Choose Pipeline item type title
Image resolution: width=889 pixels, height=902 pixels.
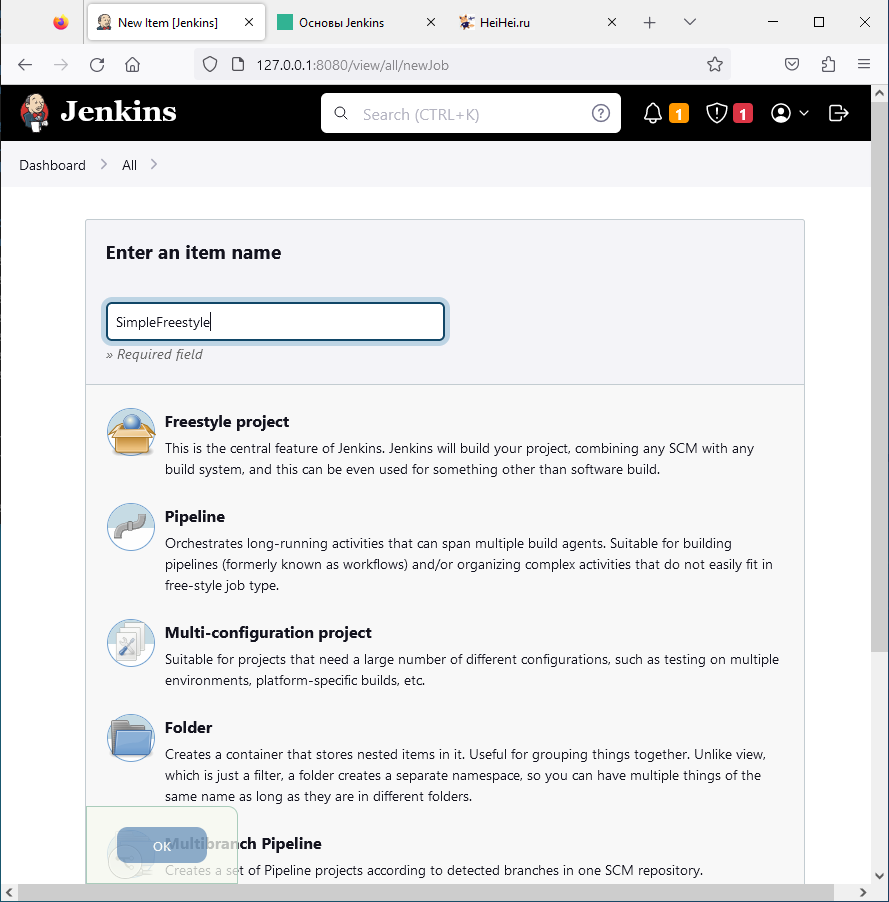click(194, 517)
